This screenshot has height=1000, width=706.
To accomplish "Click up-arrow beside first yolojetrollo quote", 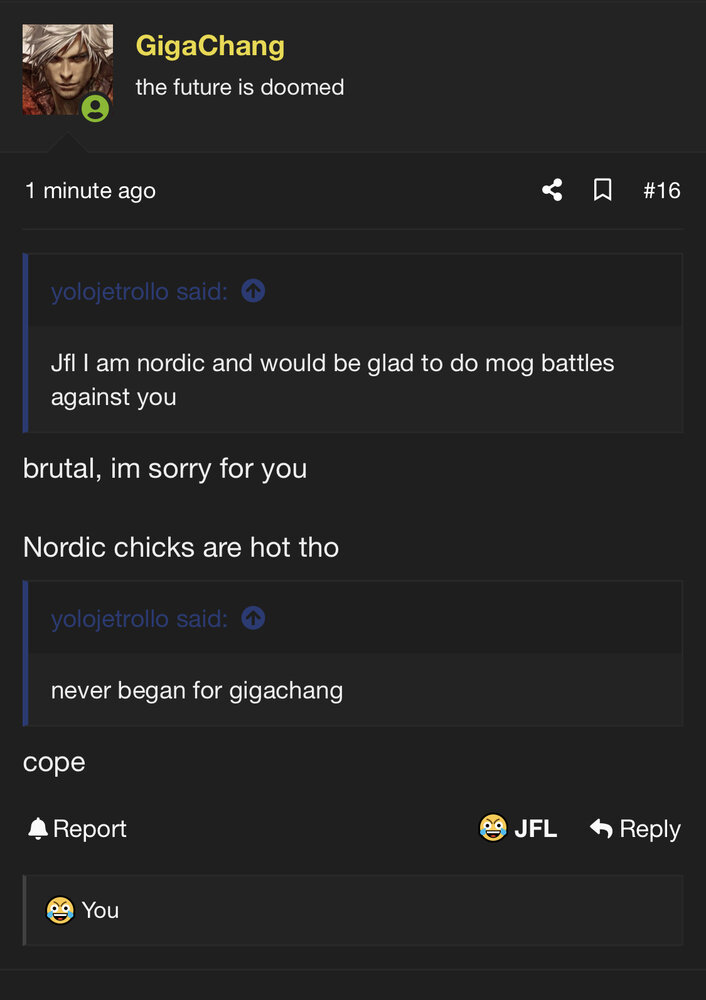I will pos(254,291).
